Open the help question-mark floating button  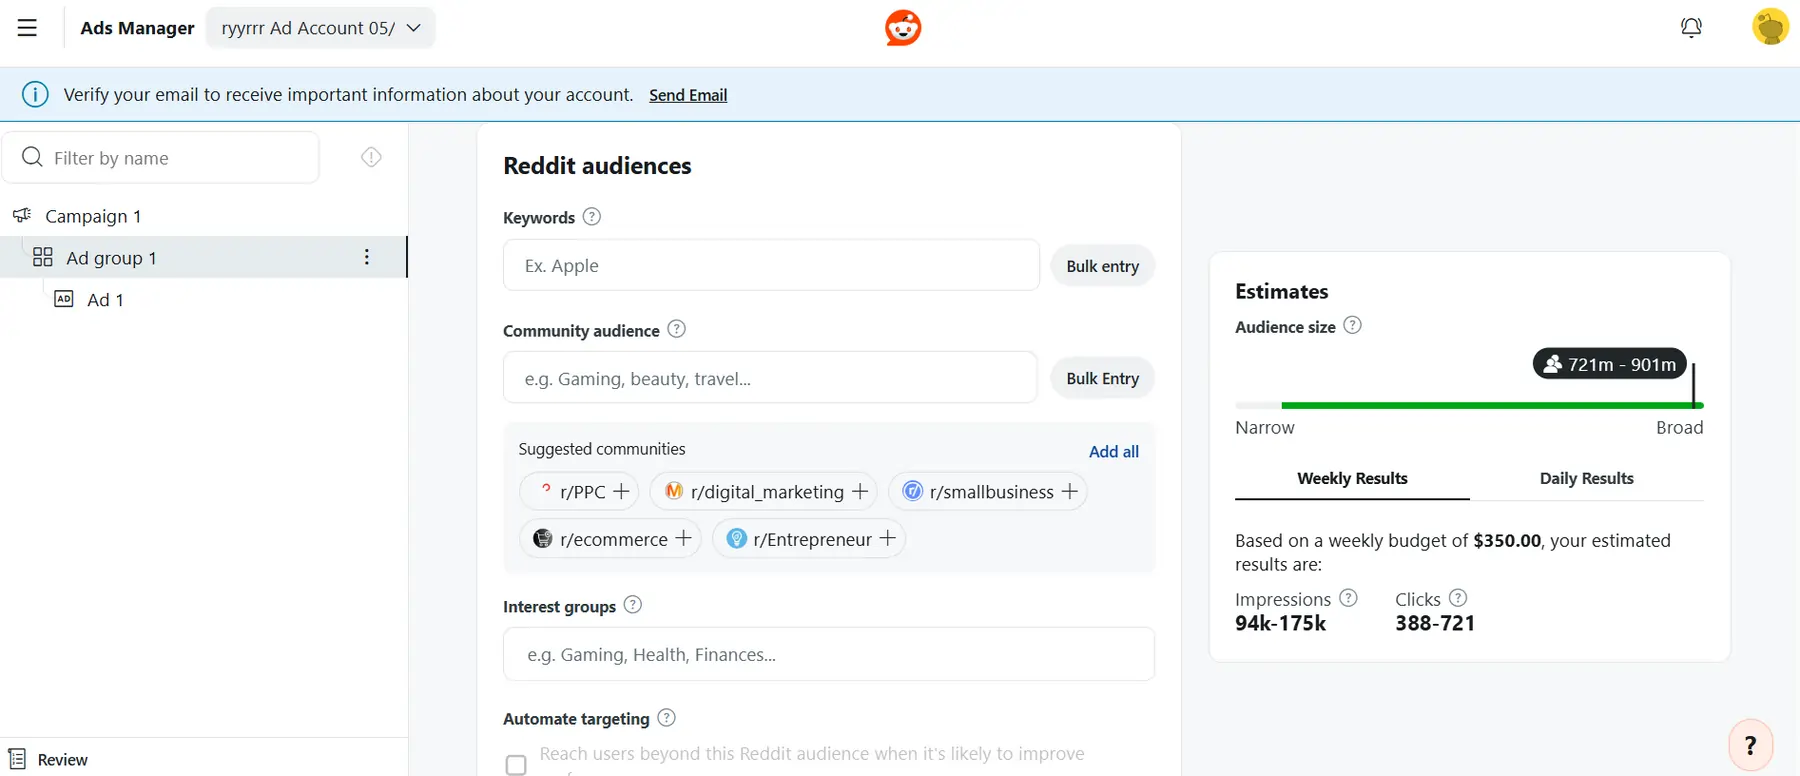[x=1751, y=745]
